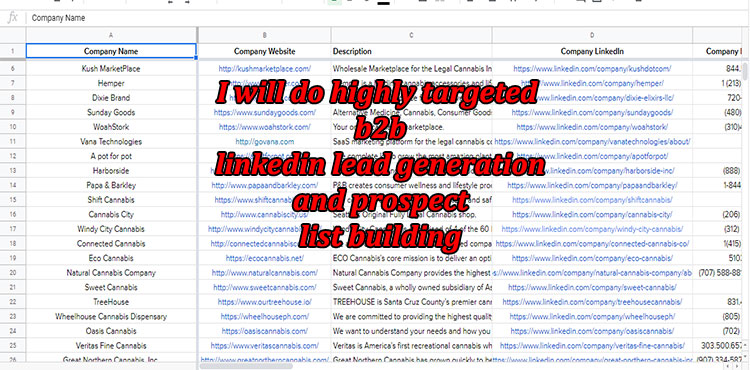Open the www.naturalcannabis.com link
Viewport: 750px width, 370px height.
[x=265, y=273]
